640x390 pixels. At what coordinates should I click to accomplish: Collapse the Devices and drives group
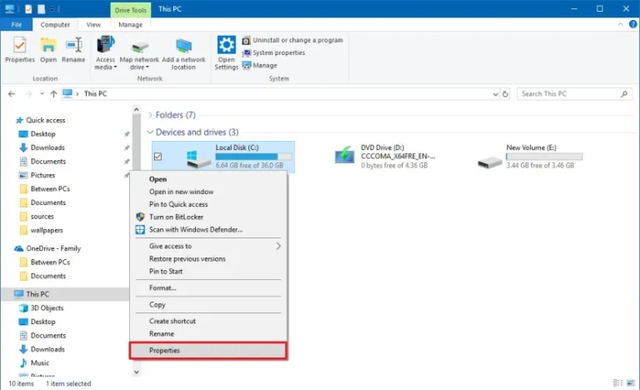point(150,132)
